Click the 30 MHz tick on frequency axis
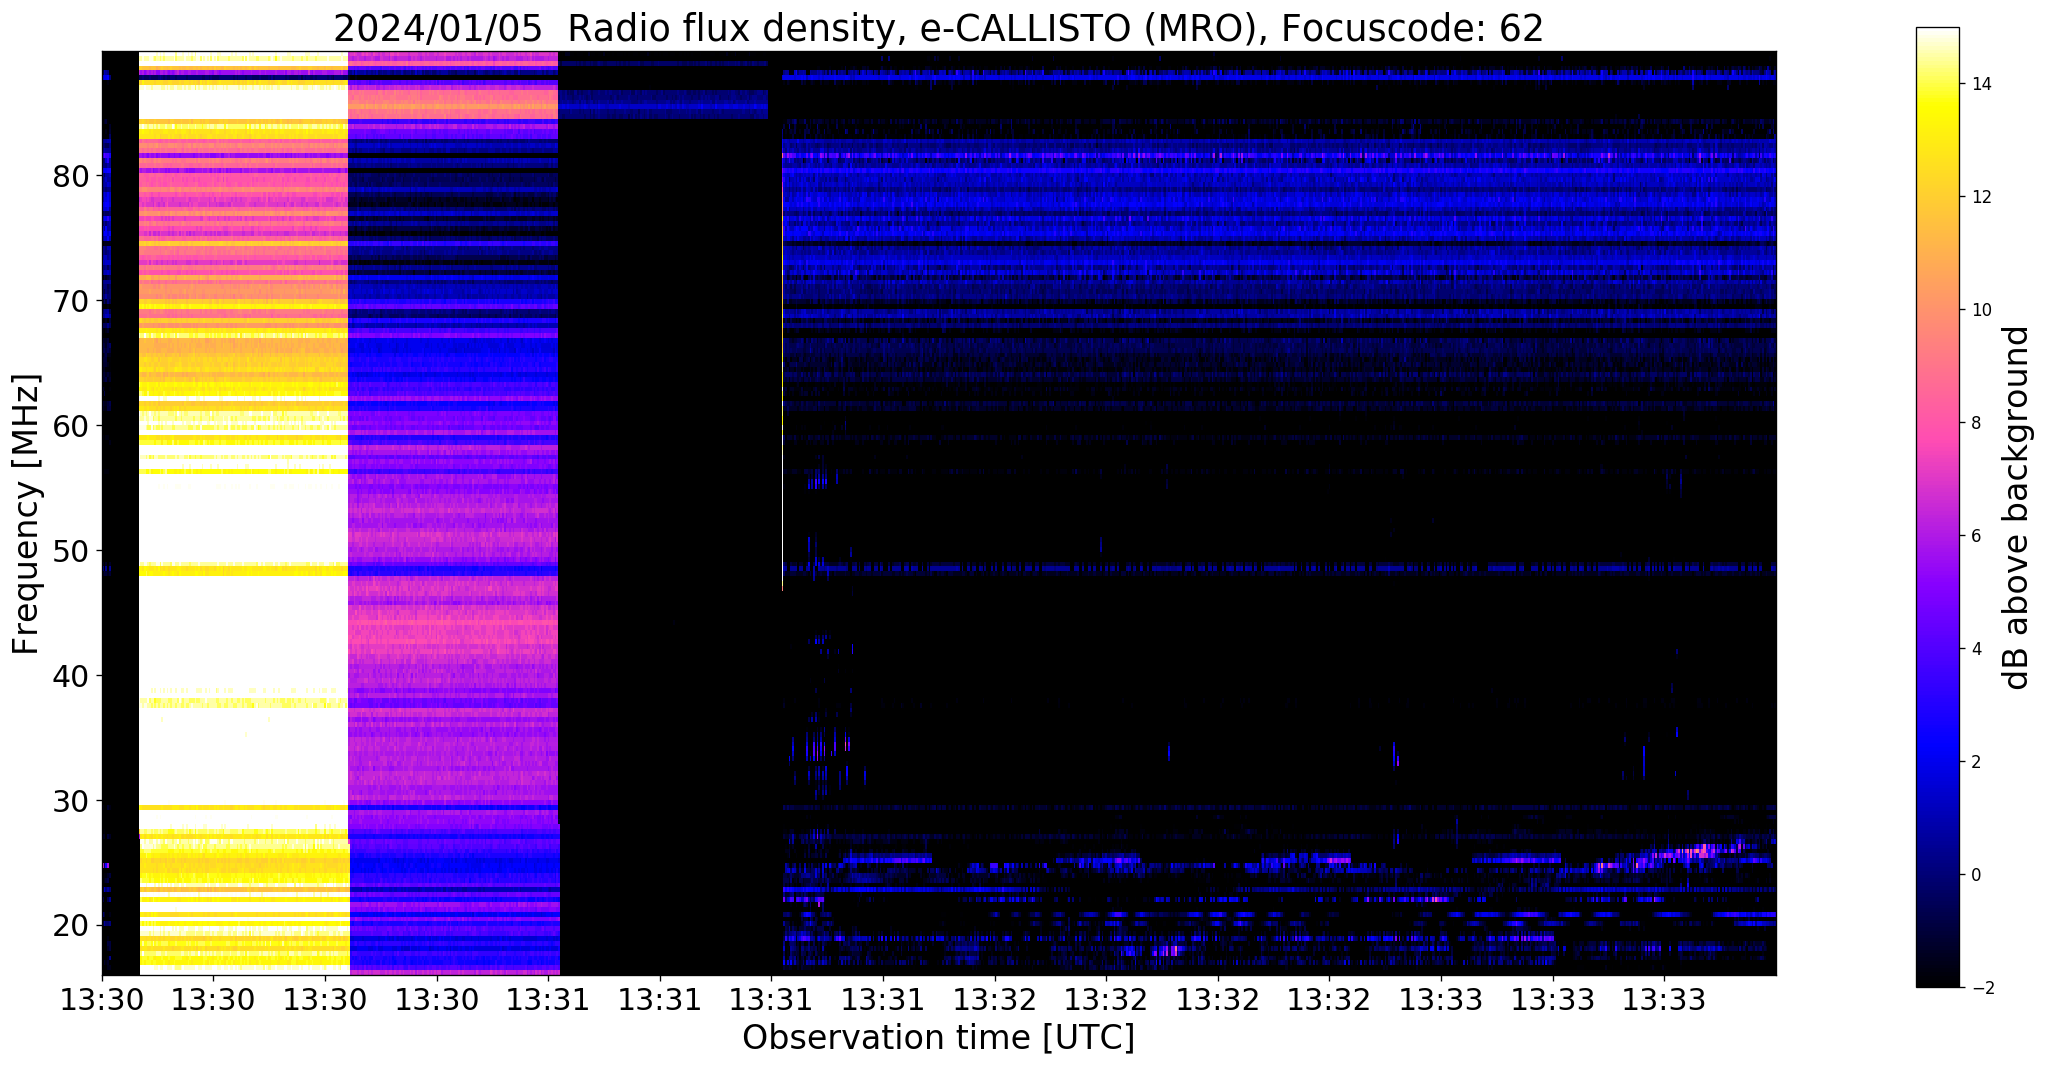Viewport: 2047px width, 1067px height. coord(71,801)
